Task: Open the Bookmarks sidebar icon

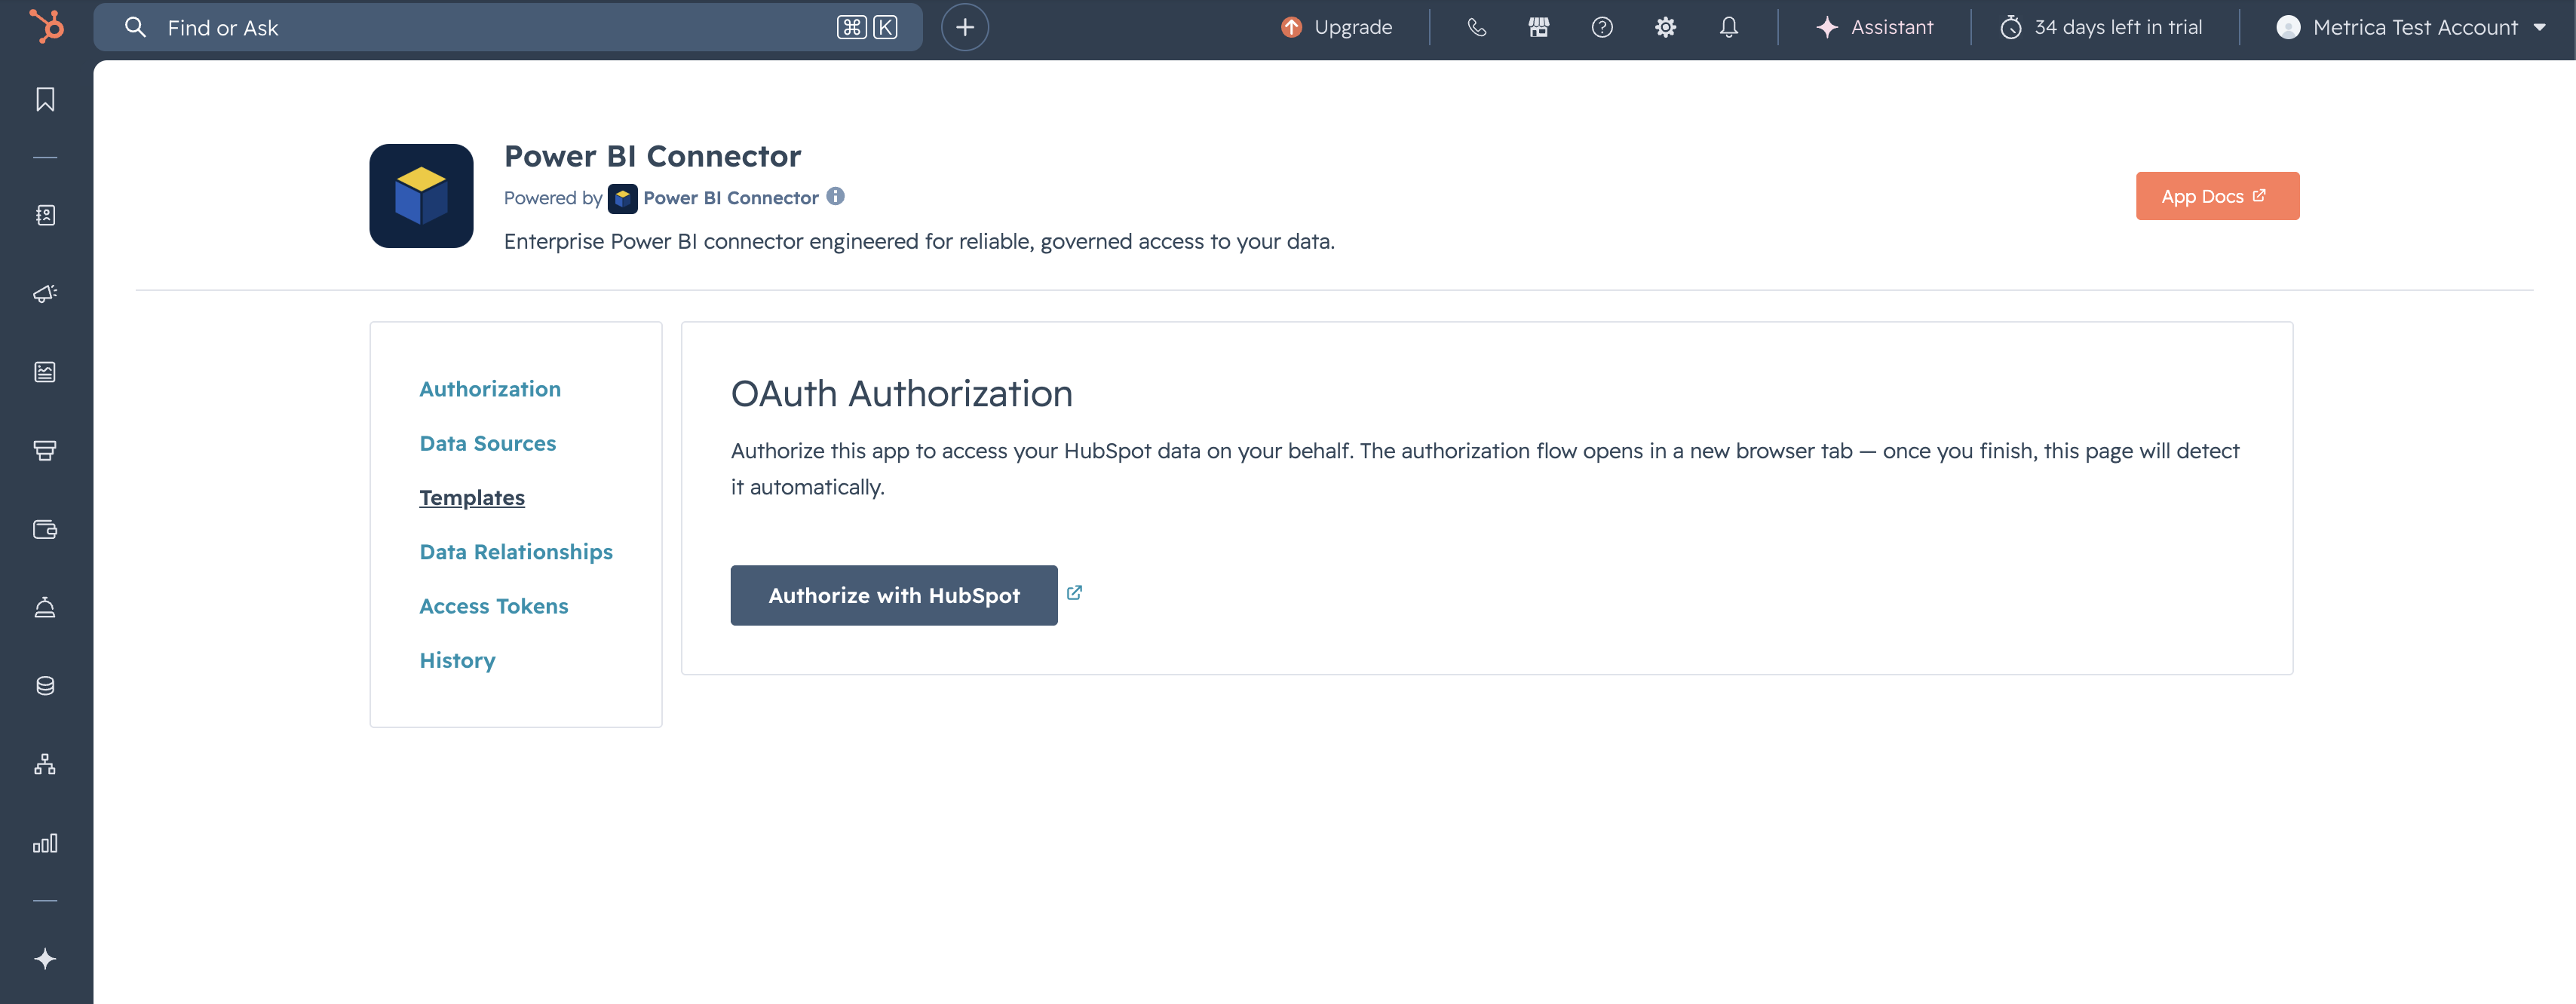Action: (45, 99)
